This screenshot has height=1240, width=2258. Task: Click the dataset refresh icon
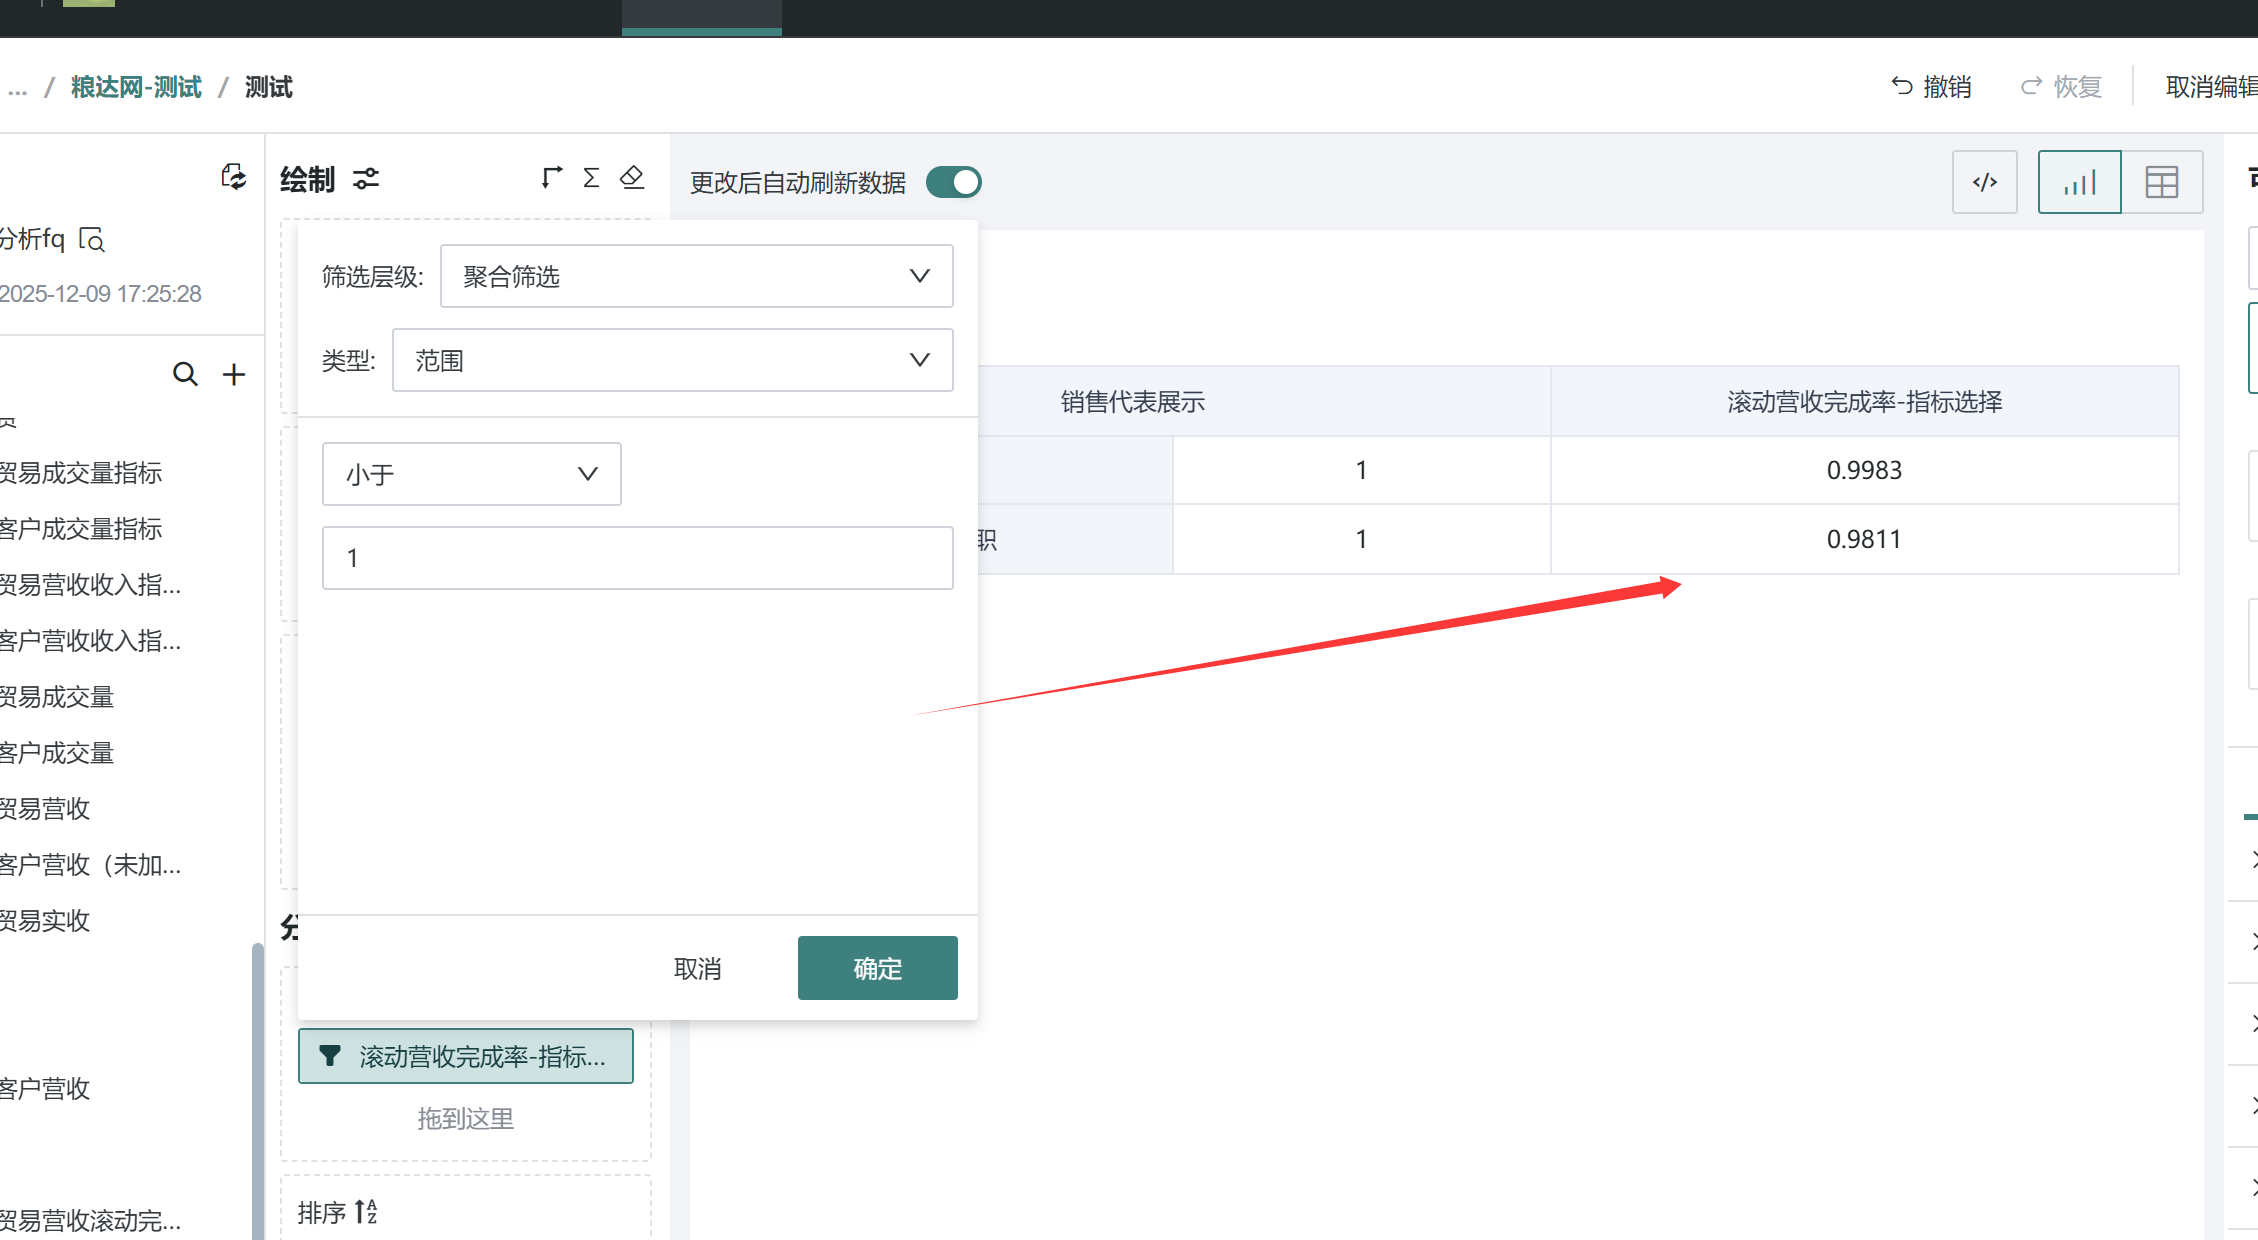[233, 178]
